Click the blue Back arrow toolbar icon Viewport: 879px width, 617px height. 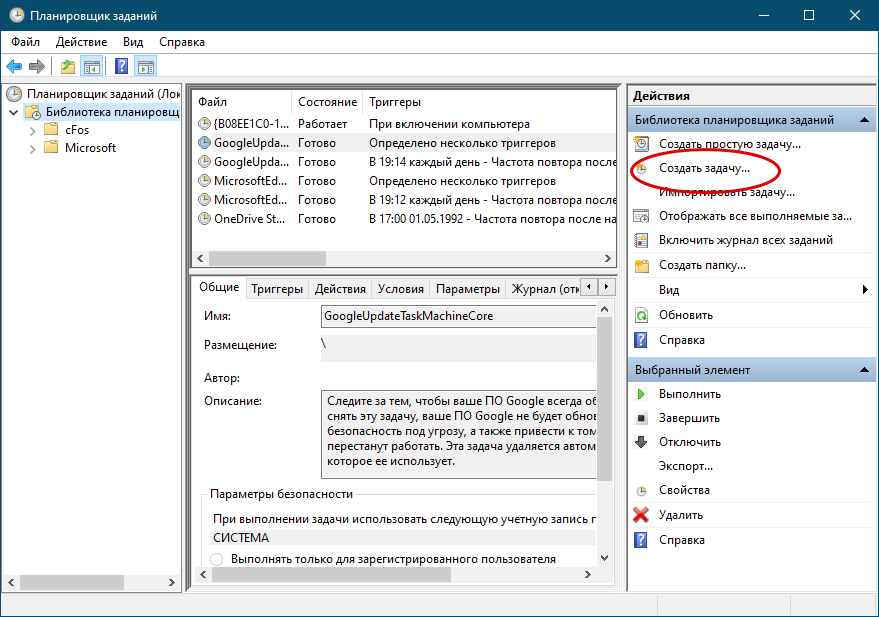[14, 67]
